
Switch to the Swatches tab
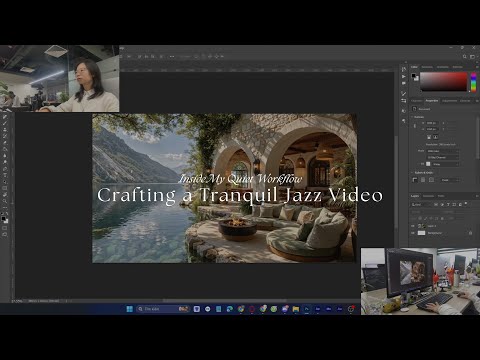427,67
